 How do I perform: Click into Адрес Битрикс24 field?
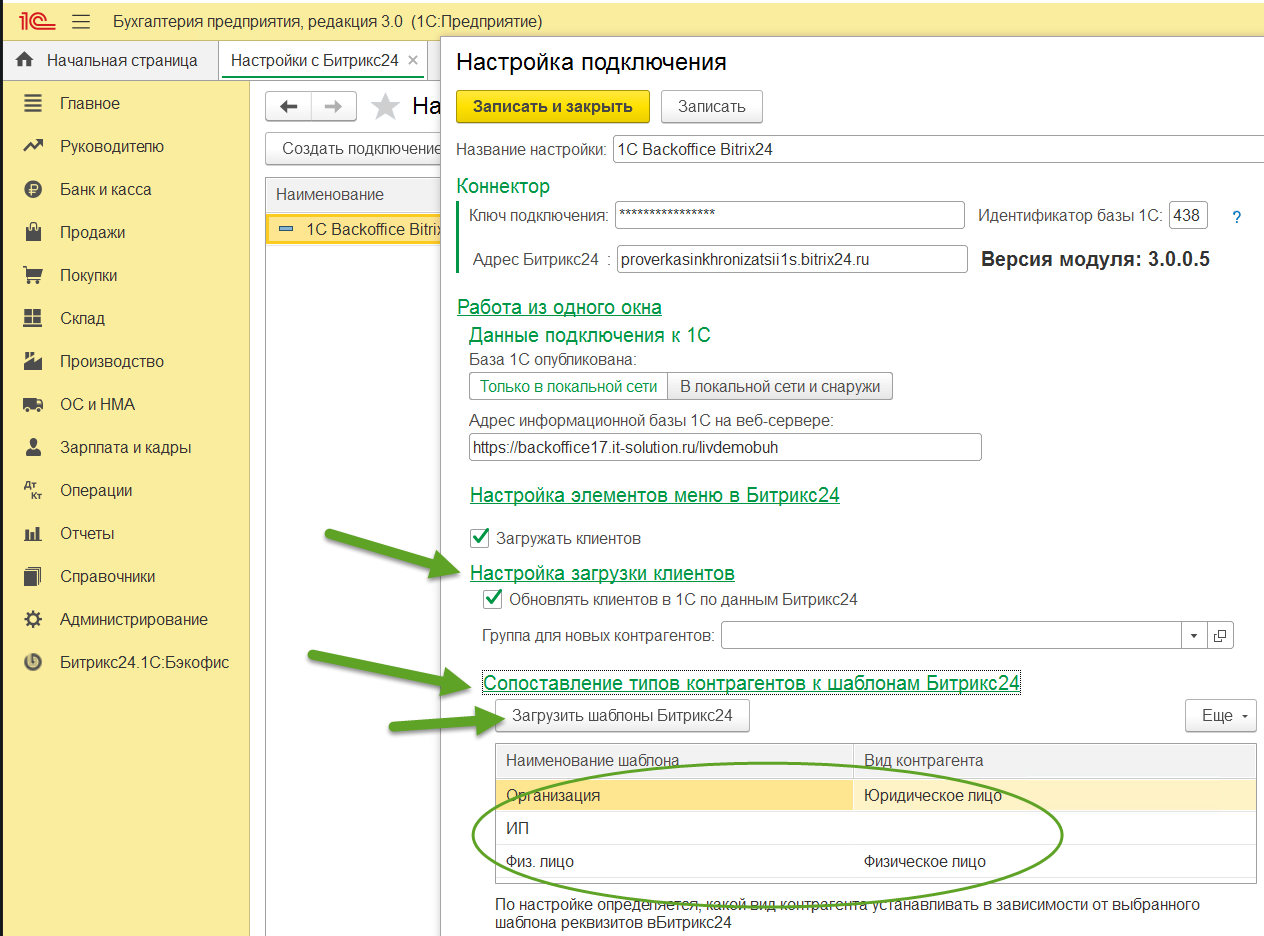pyautogui.click(x=792, y=259)
